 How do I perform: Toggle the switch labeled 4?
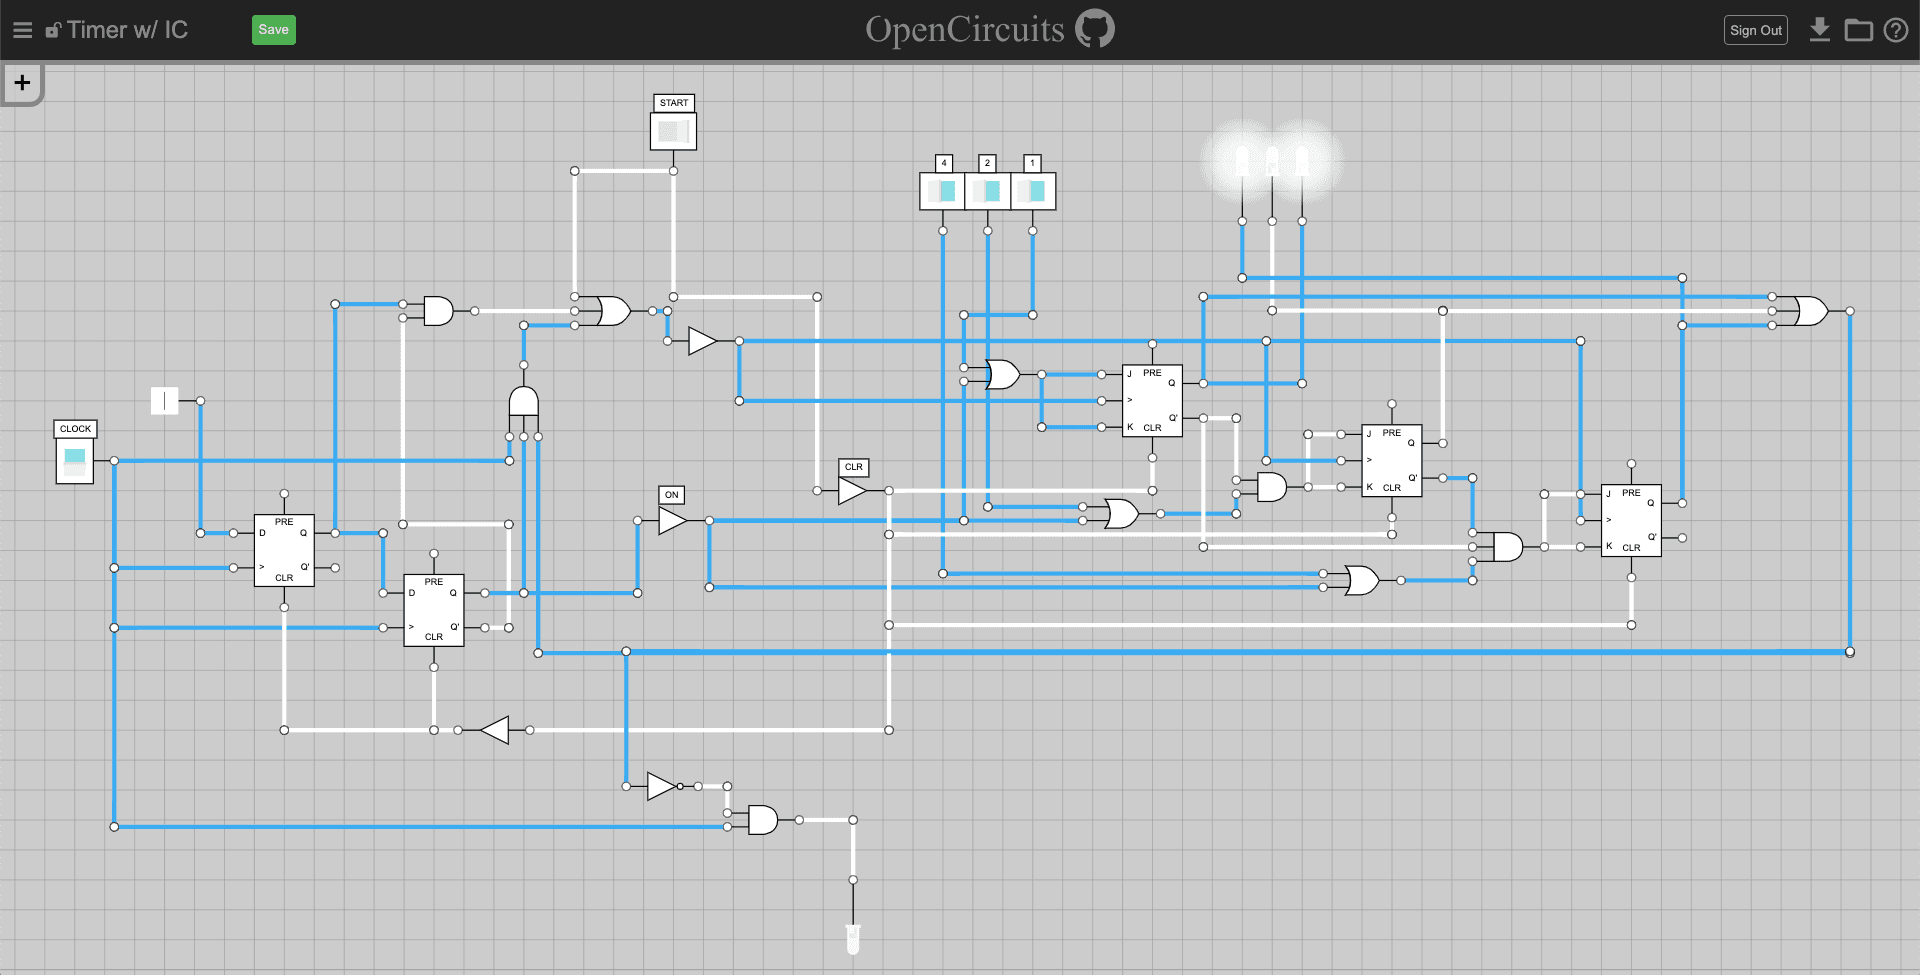[x=942, y=191]
